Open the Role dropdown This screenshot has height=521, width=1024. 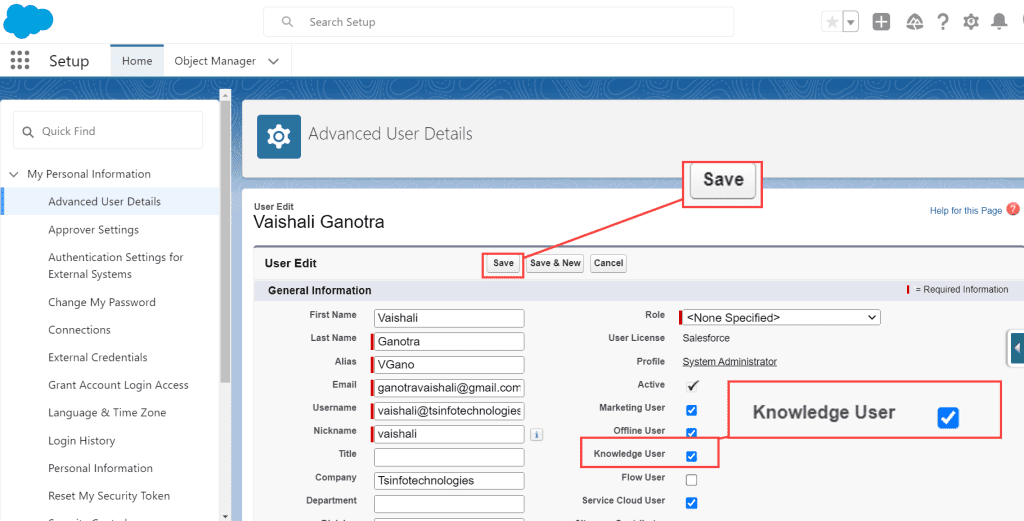782,317
